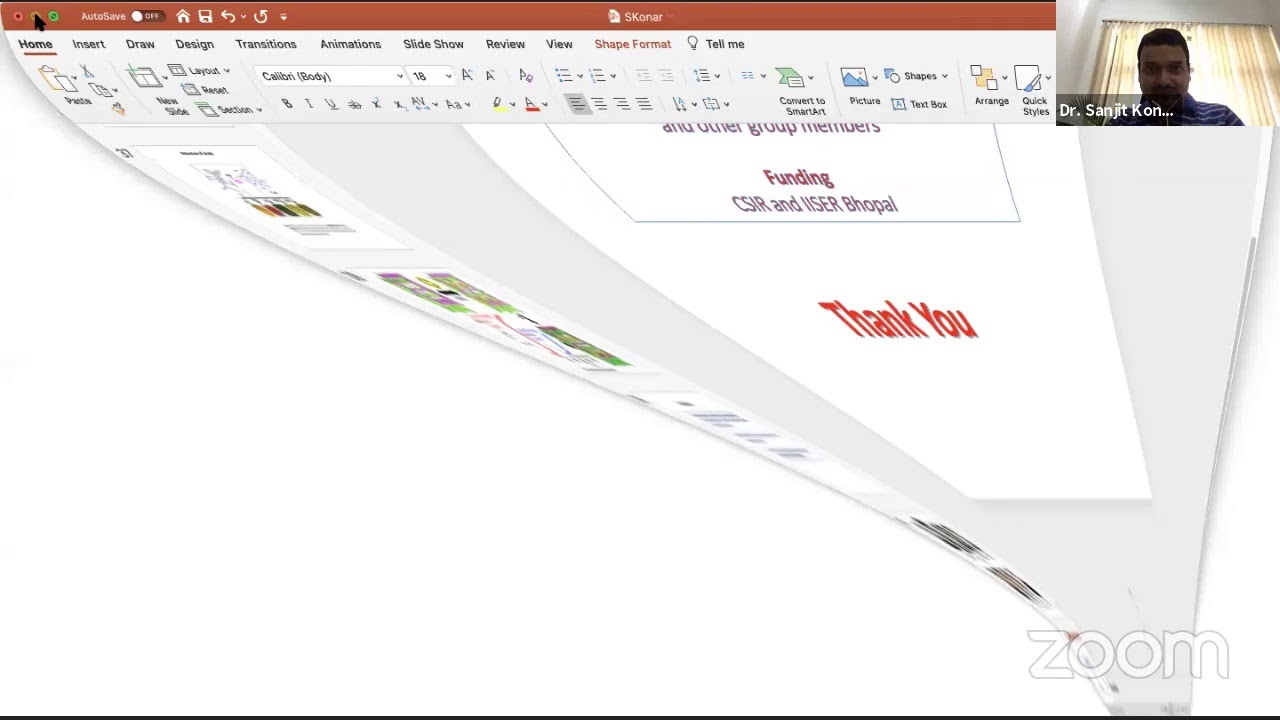Increase the list indent level

[x=665, y=76]
